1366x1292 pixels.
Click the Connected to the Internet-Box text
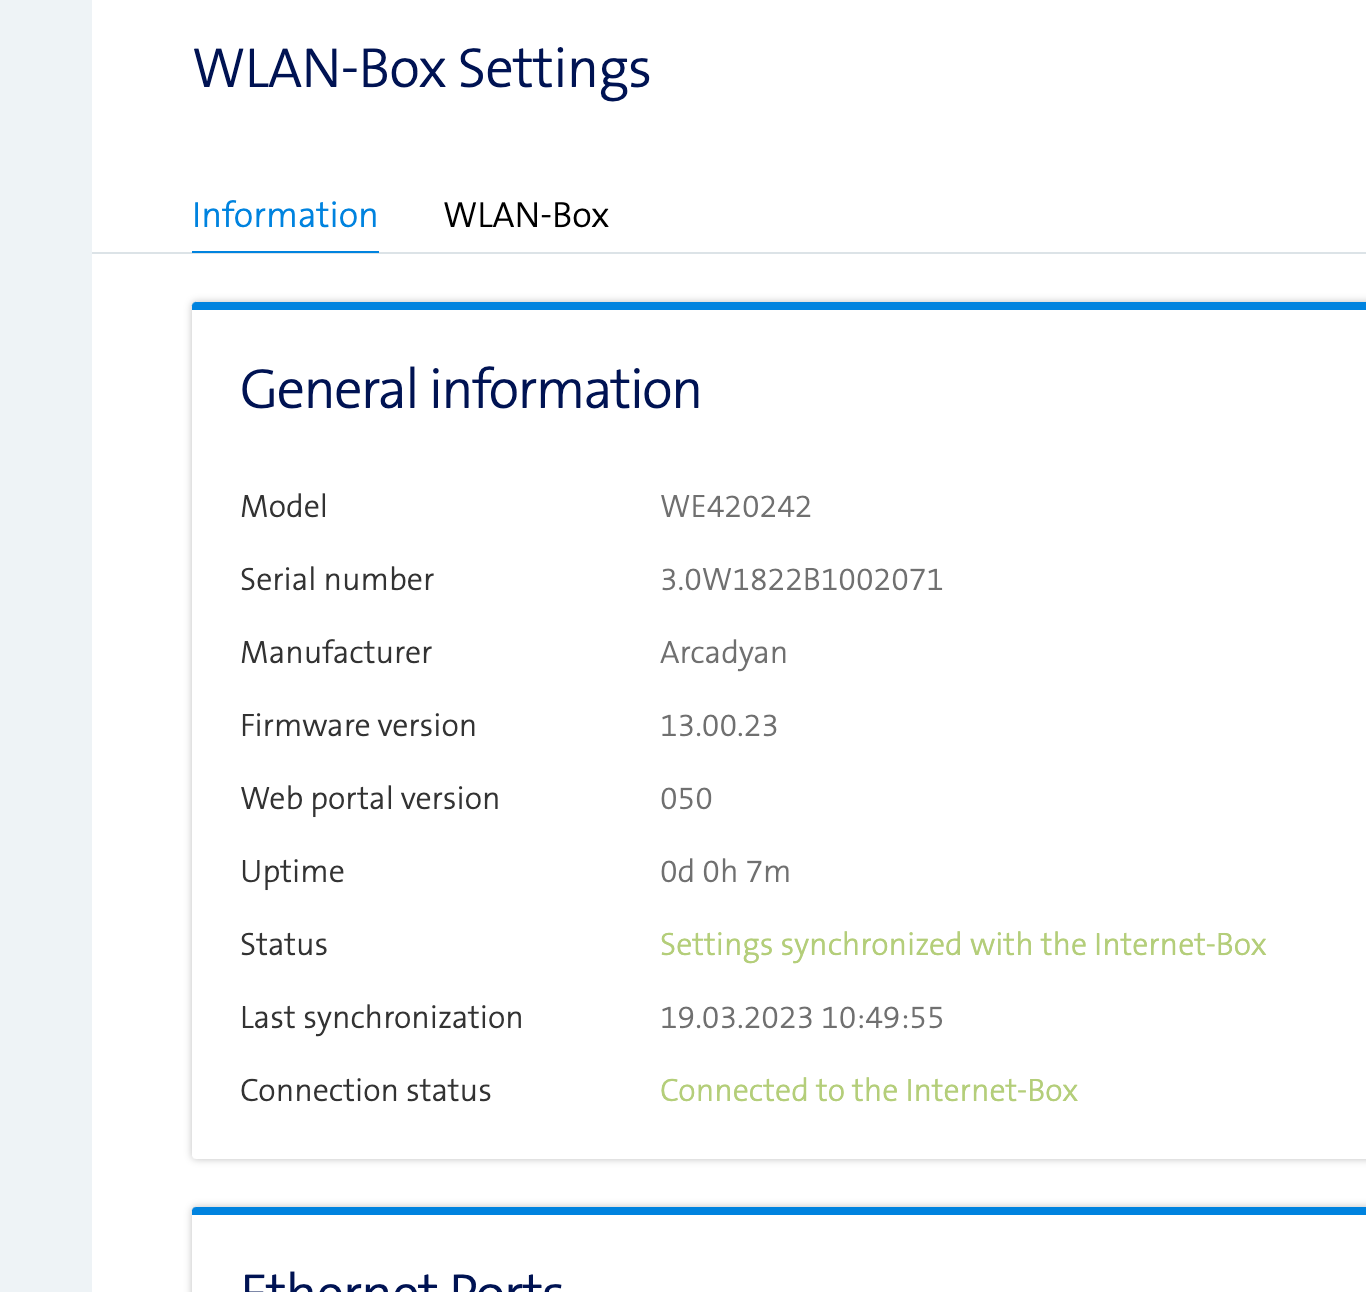868,1091
